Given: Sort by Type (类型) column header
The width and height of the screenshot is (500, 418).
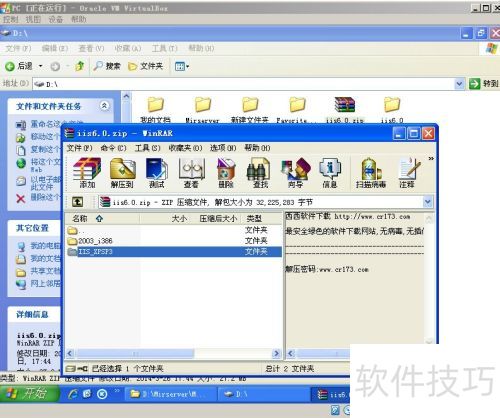Looking at the screenshot, I should click(x=262, y=219).
